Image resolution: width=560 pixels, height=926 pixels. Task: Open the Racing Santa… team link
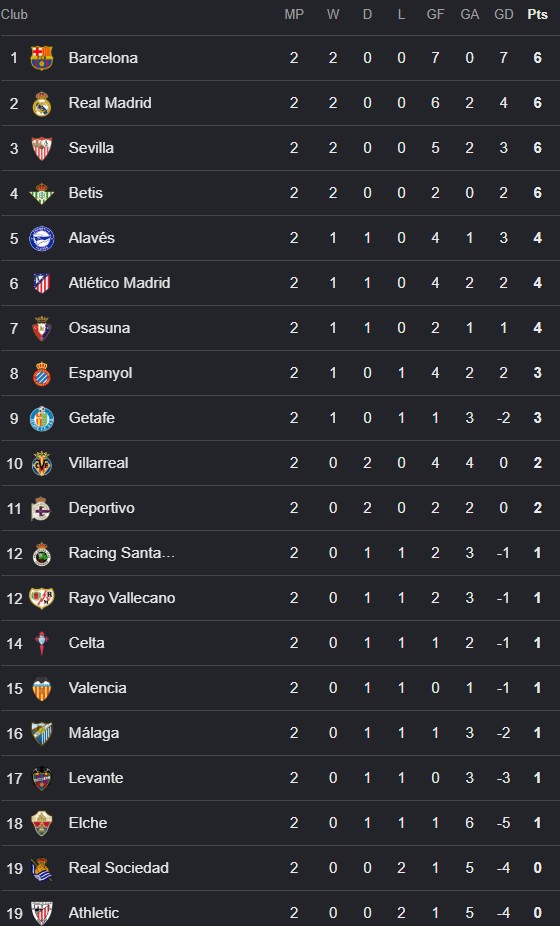click(x=122, y=553)
